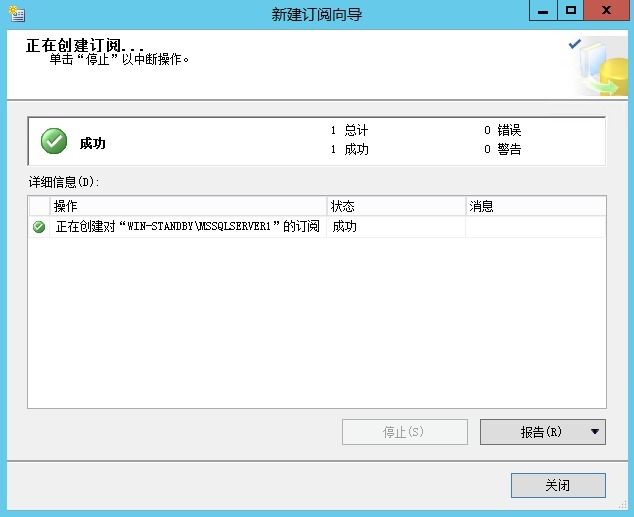
Task: Sort by the 操作 column header
Action: click(189, 206)
